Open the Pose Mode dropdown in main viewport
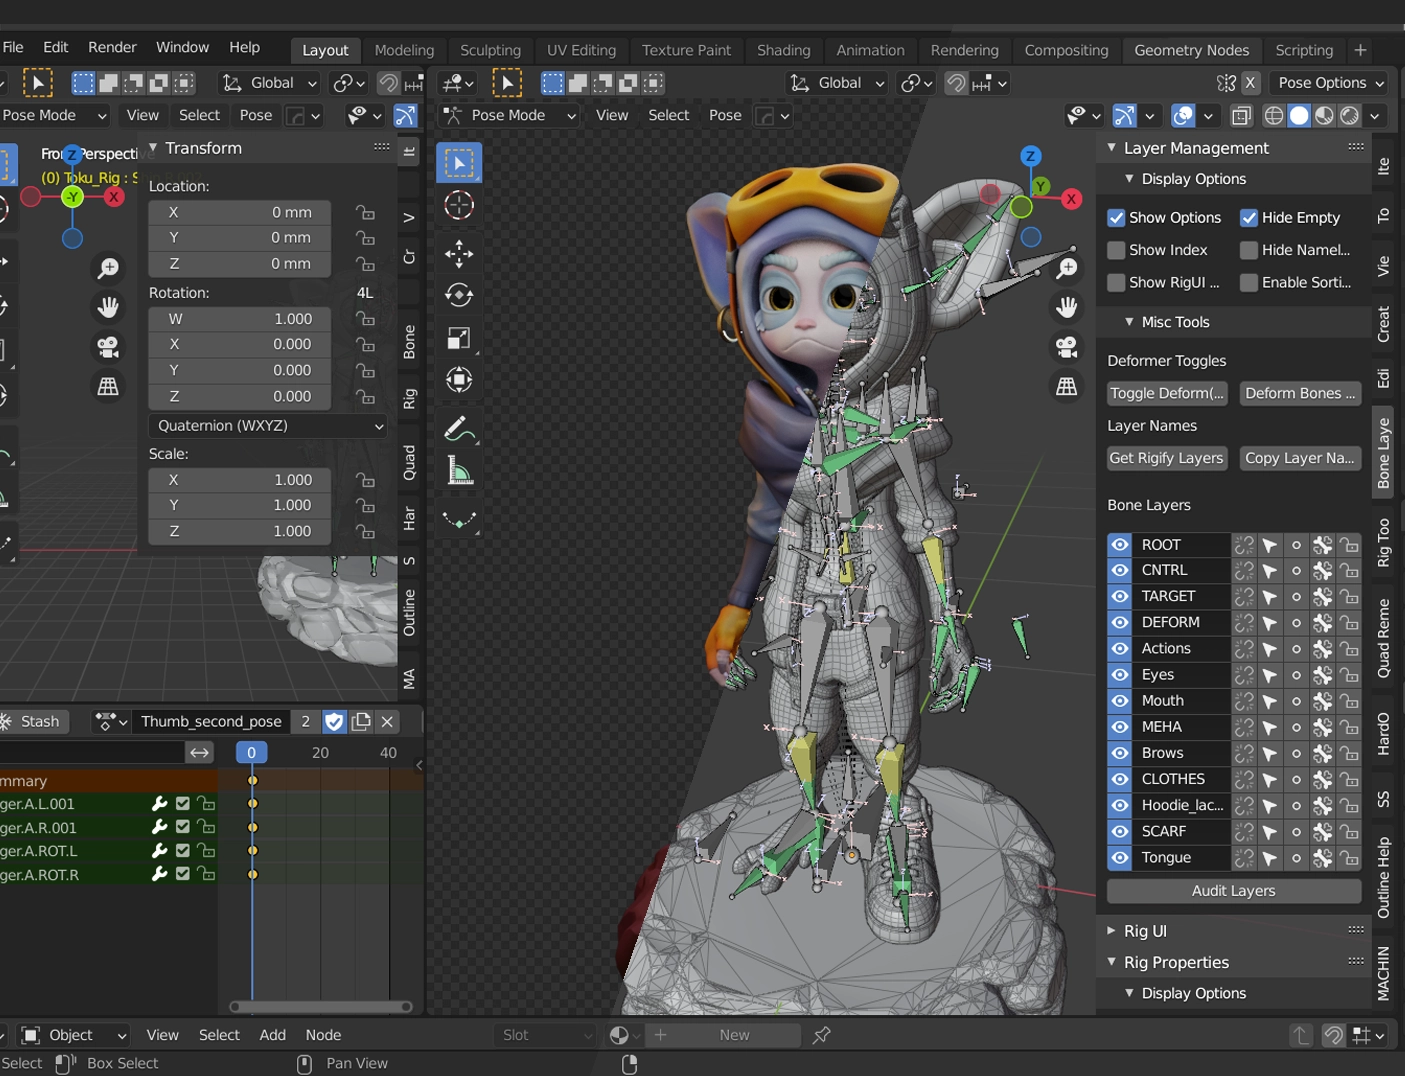Image resolution: width=1405 pixels, height=1076 pixels. [511, 116]
